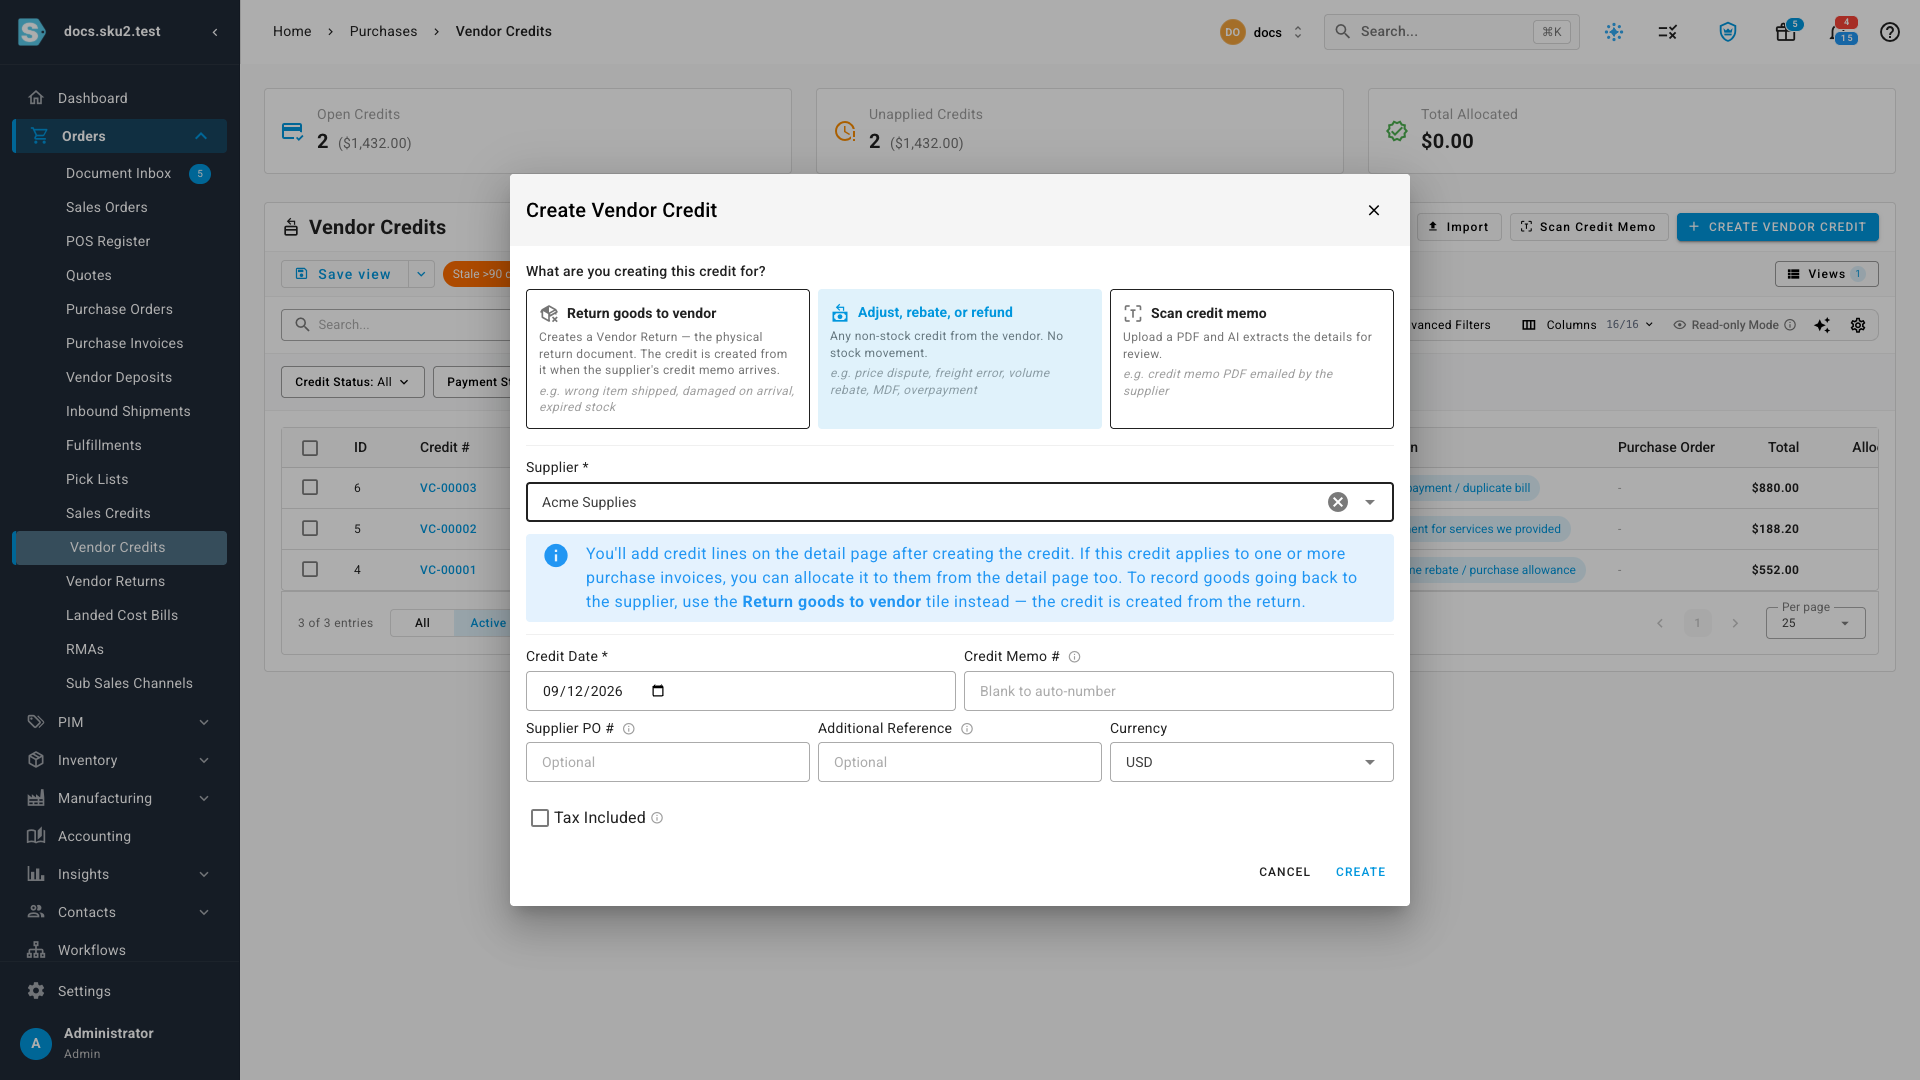Click the global Search field
This screenshot has width=1920, height=1080.
click(x=1451, y=32)
